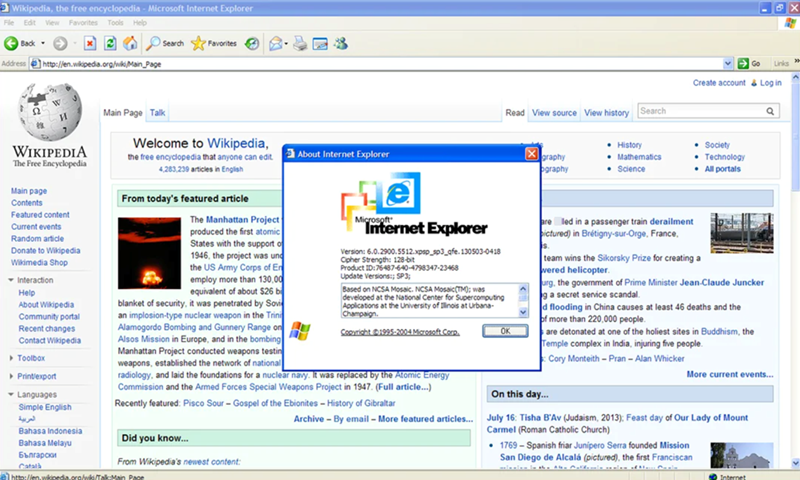Click the History toolbar icon
The height and width of the screenshot is (480, 800).
(x=252, y=43)
